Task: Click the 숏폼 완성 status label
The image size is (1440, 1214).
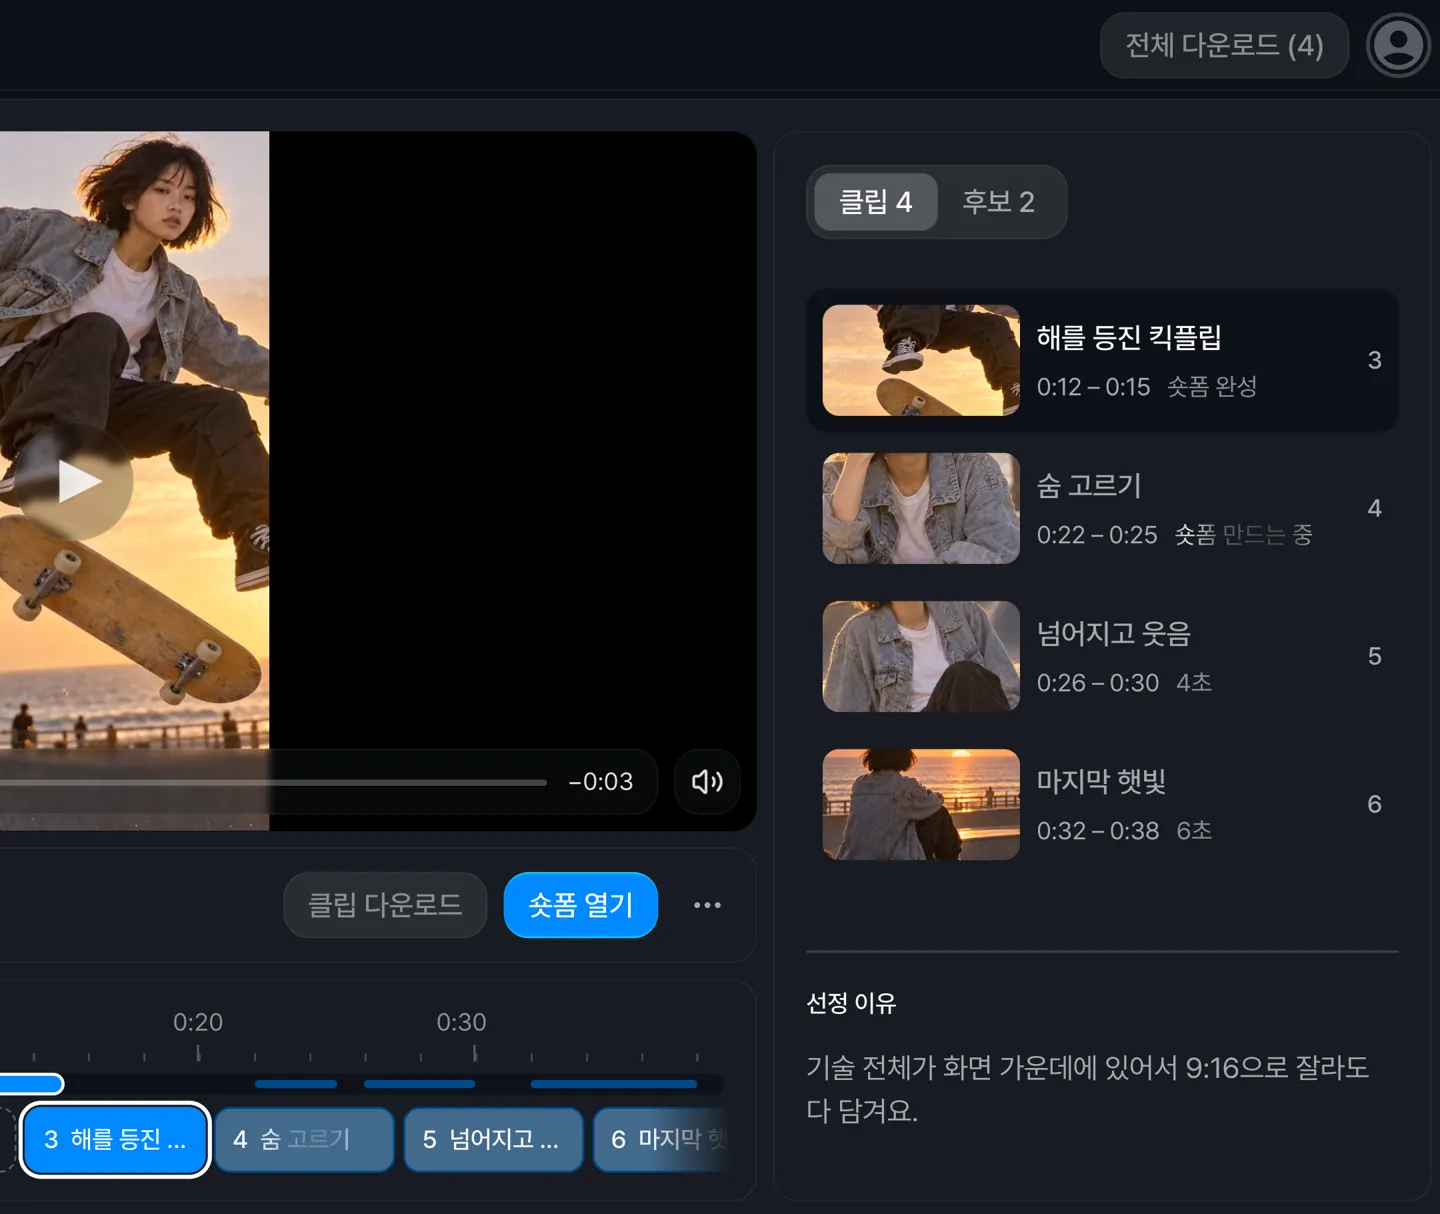Action: coord(1212,387)
